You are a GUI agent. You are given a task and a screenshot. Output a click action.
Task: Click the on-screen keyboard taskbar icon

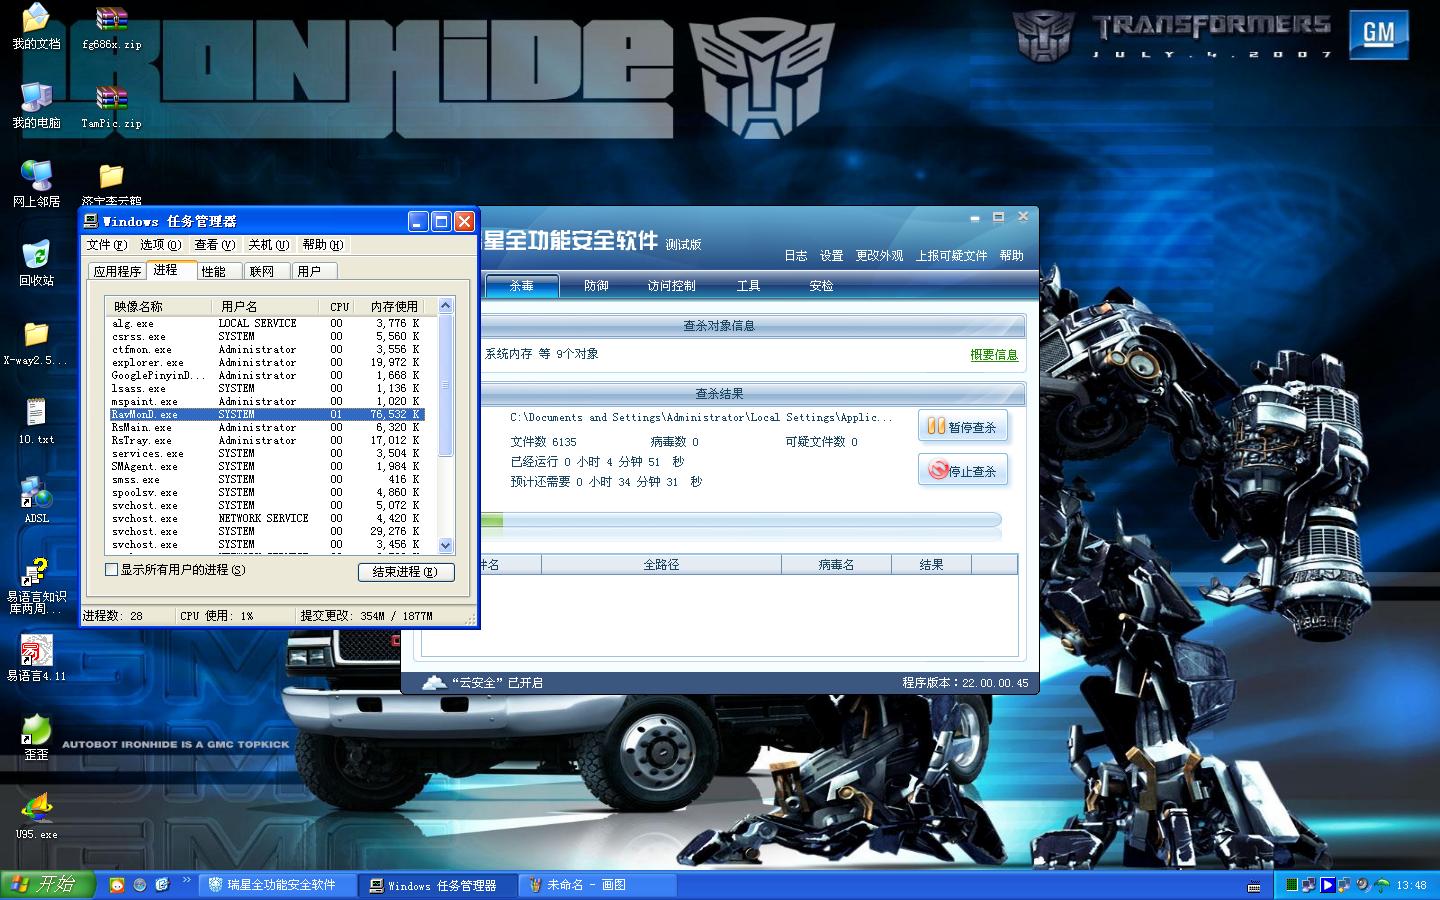click(1254, 886)
